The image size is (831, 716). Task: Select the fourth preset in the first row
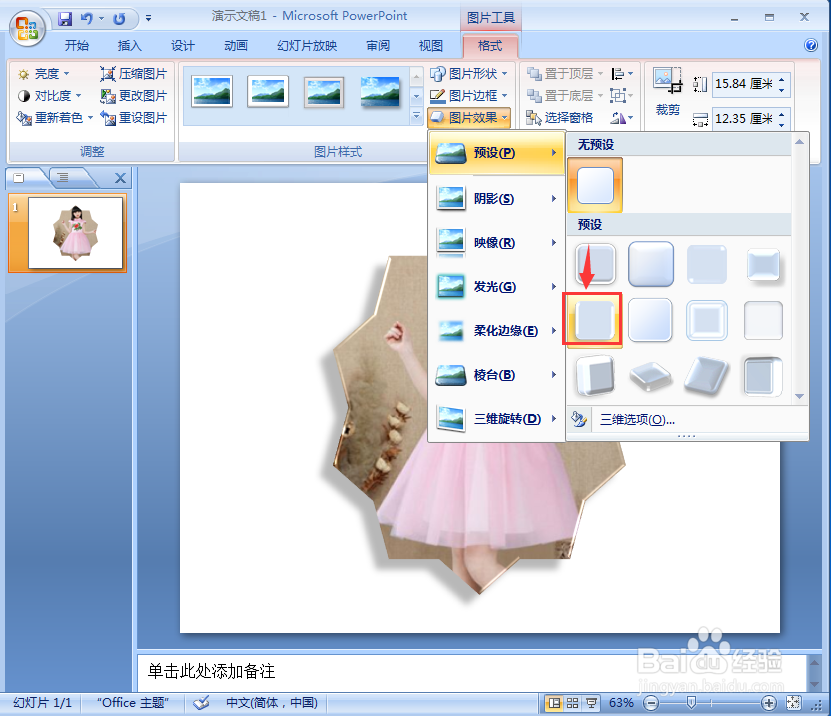(x=763, y=264)
